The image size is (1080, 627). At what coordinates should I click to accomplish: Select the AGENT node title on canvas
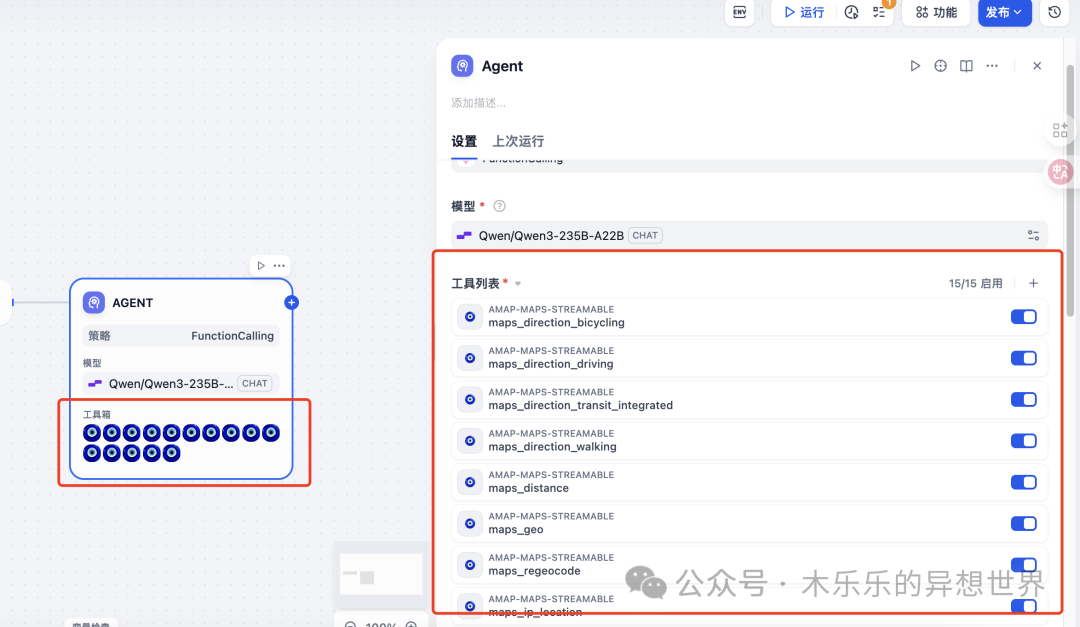[132, 302]
